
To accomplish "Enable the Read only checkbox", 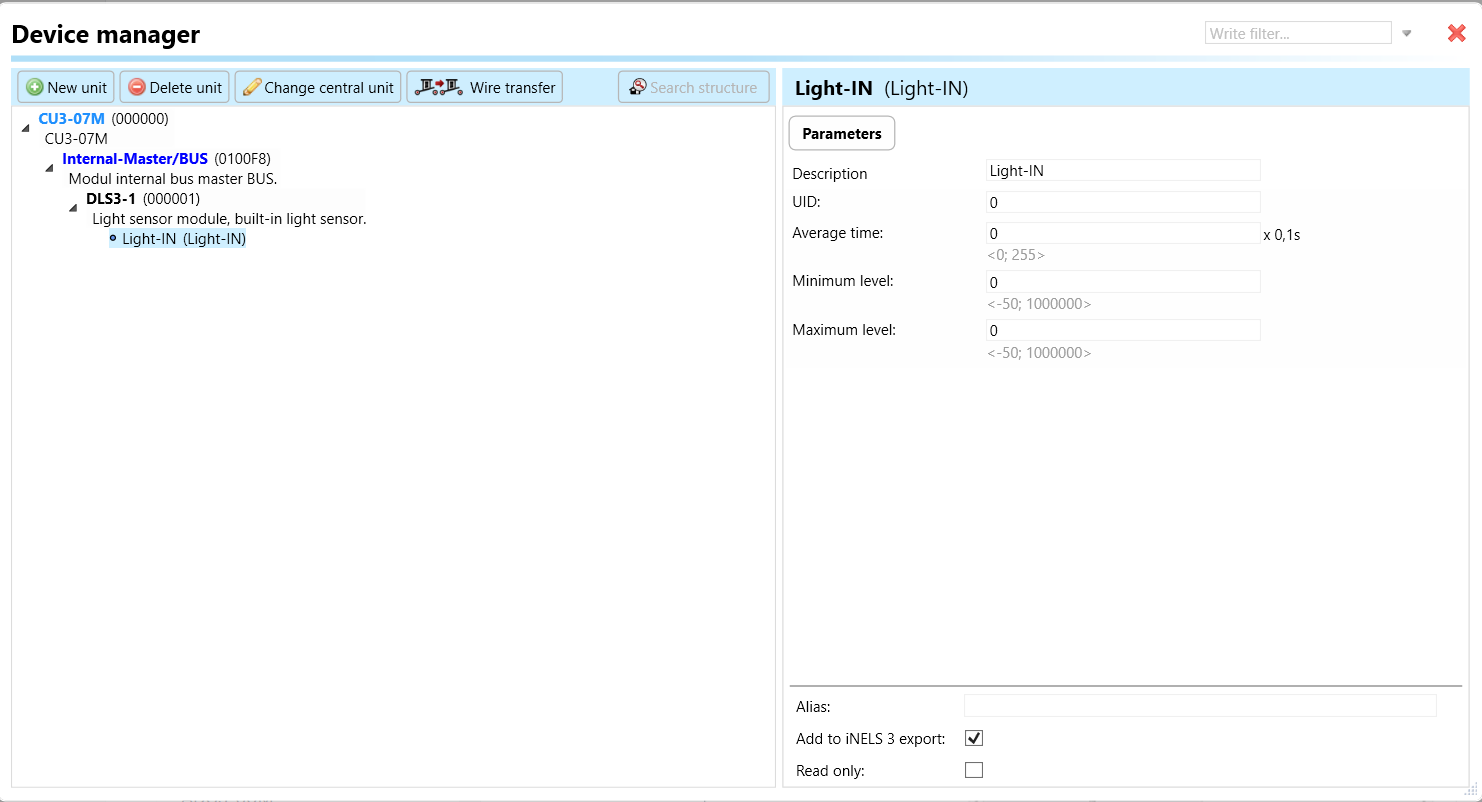I will coord(973,770).
